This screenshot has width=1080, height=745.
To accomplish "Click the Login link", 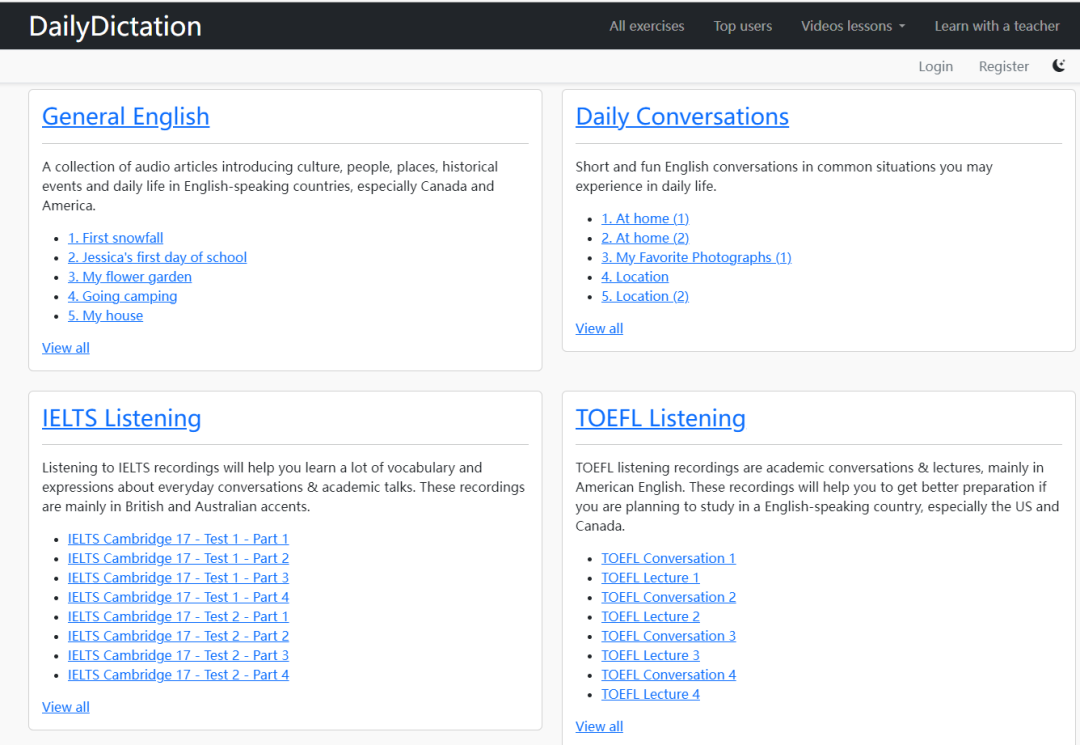I will [935, 66].
